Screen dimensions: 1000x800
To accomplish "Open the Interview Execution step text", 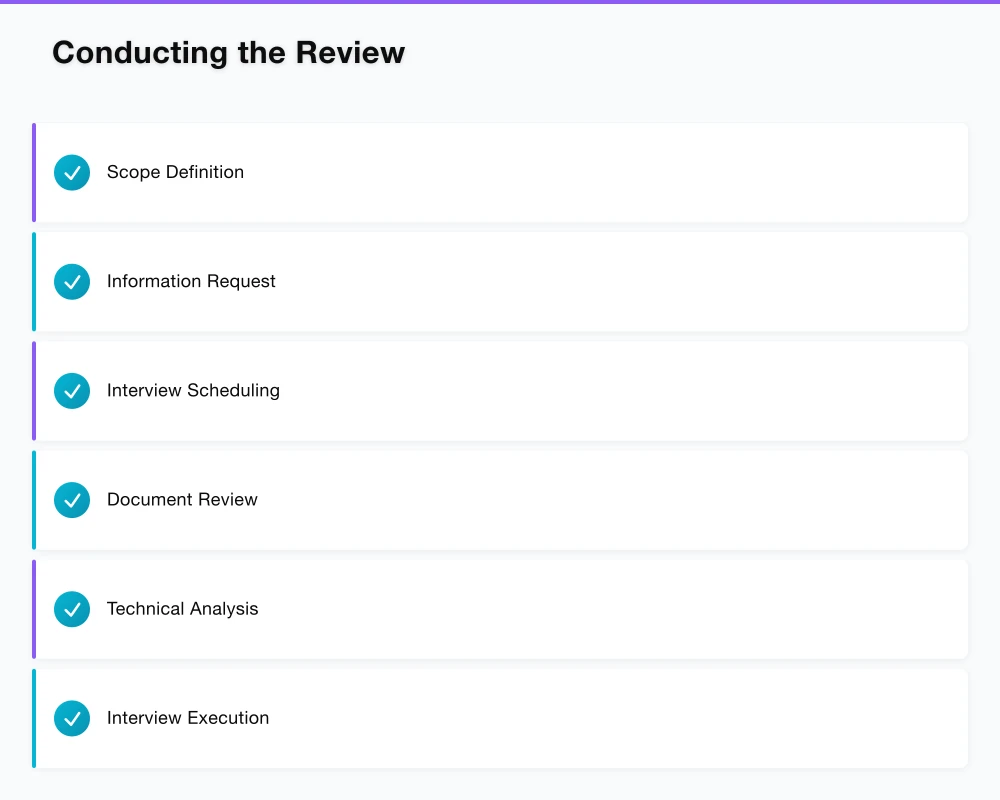I will [188, 717].
